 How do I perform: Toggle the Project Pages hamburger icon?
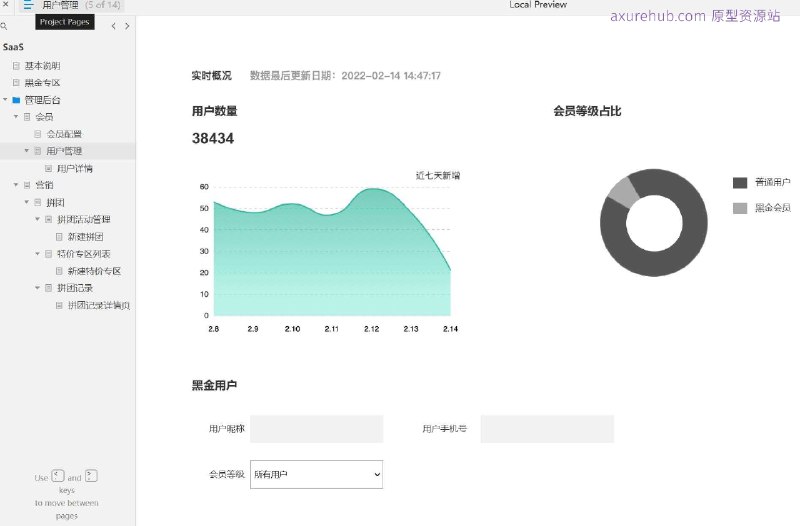pyautogui.click(x=28, y=6)
